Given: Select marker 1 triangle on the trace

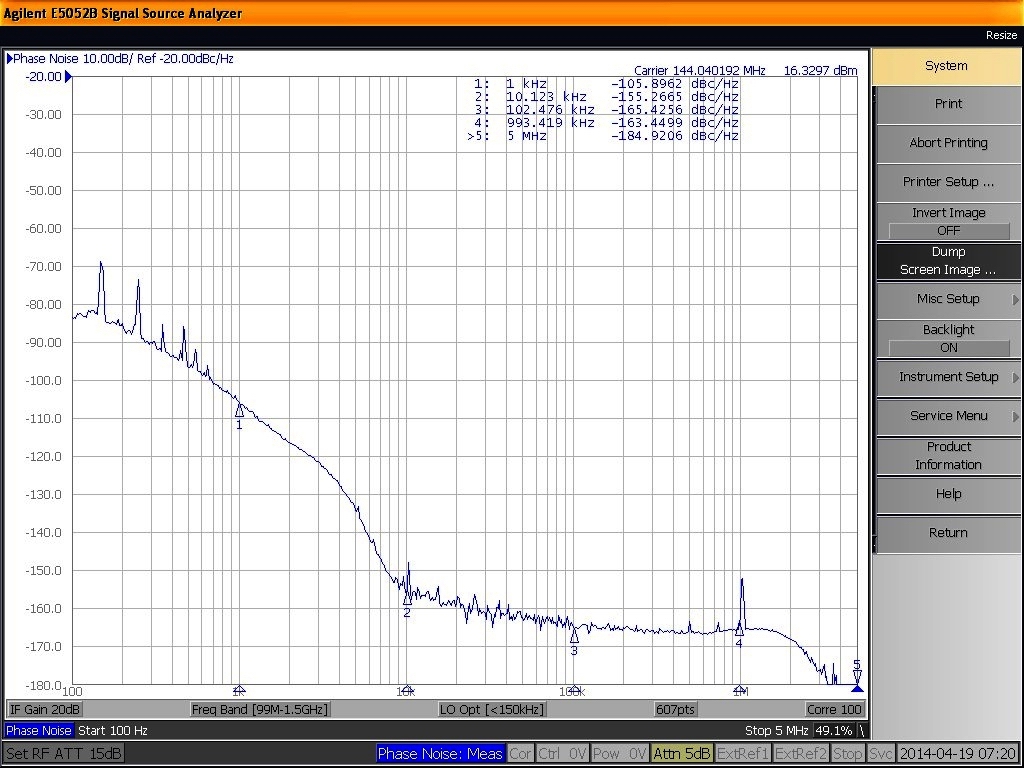Looking at the screenshot, I should 240,411.
